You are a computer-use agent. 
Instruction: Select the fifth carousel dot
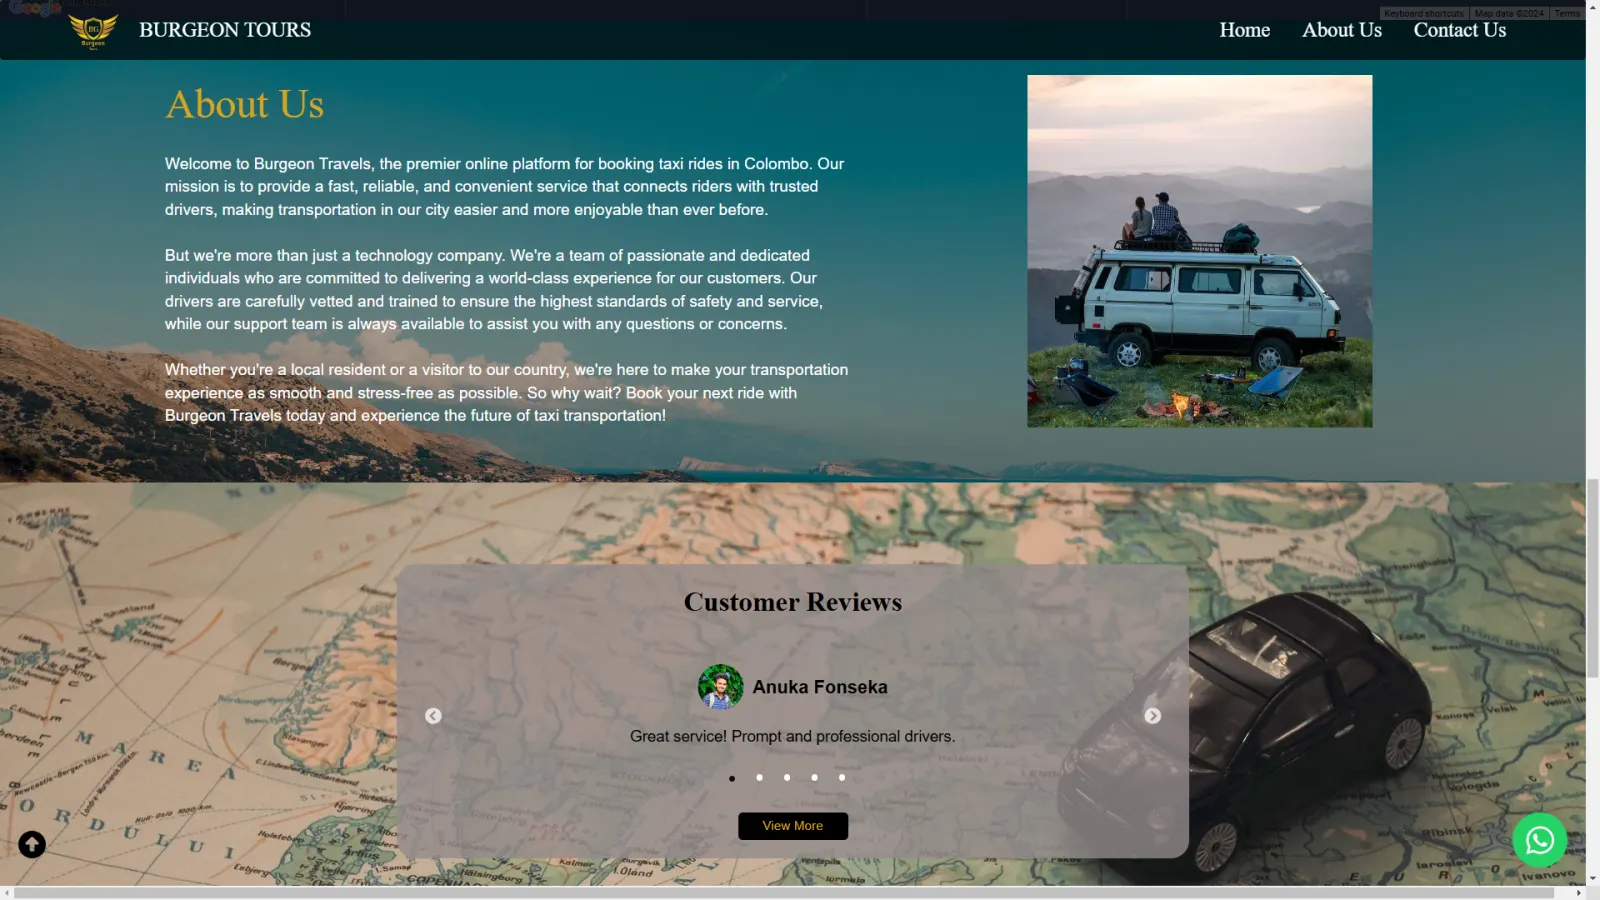pyautogui.click(x=842, y=778)
